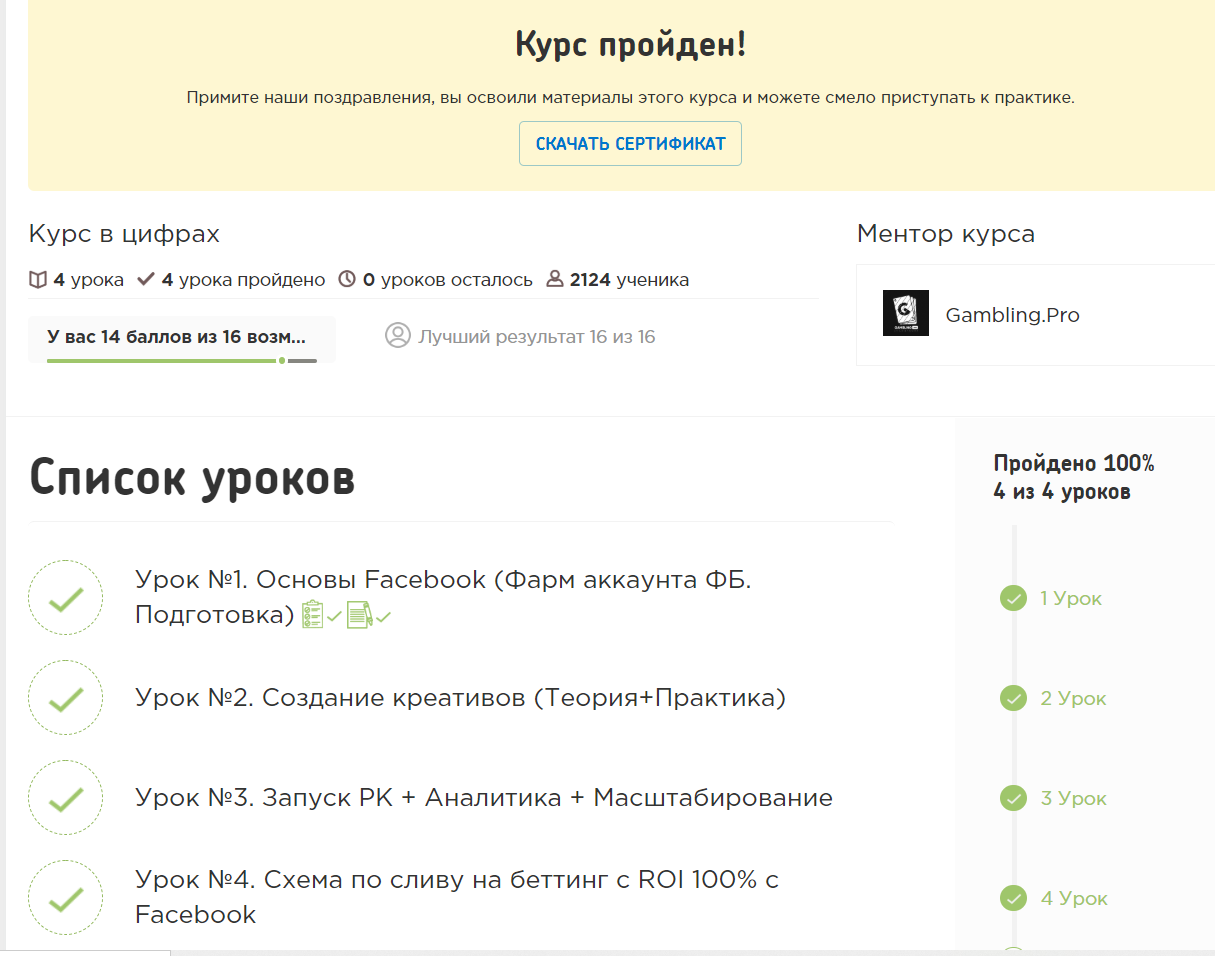This screenshot has height=956, width=1215.
Task: Select the 'Лучший результат 16 из 16' tab
Action: tap(520, 337)
